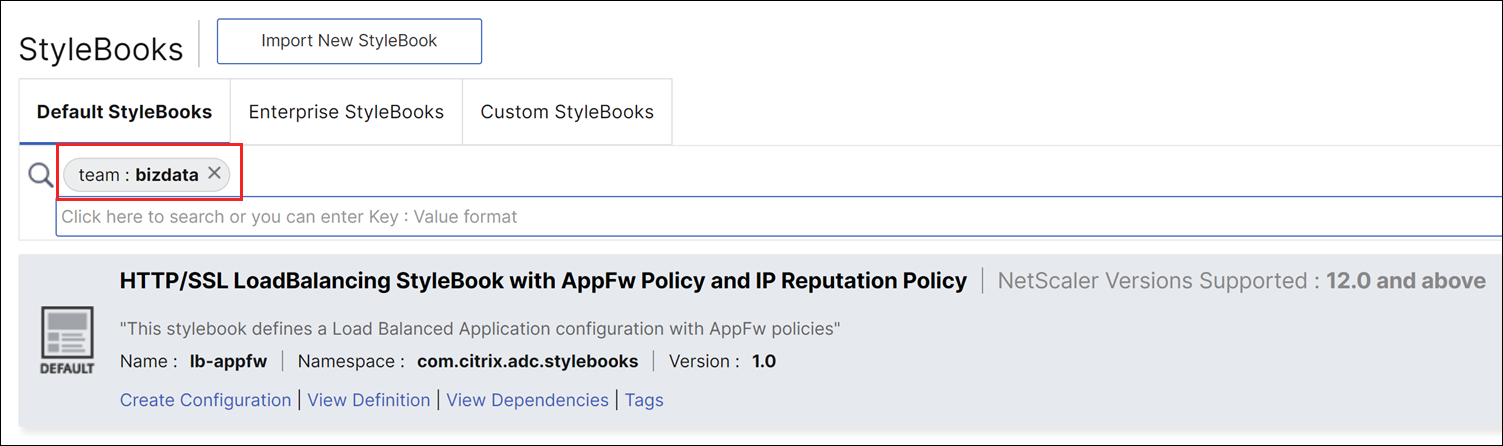The width and height of the screenshot is (1503, 446).
Task: Open the View Dependencies link
Action: click(x=527, y=400)
